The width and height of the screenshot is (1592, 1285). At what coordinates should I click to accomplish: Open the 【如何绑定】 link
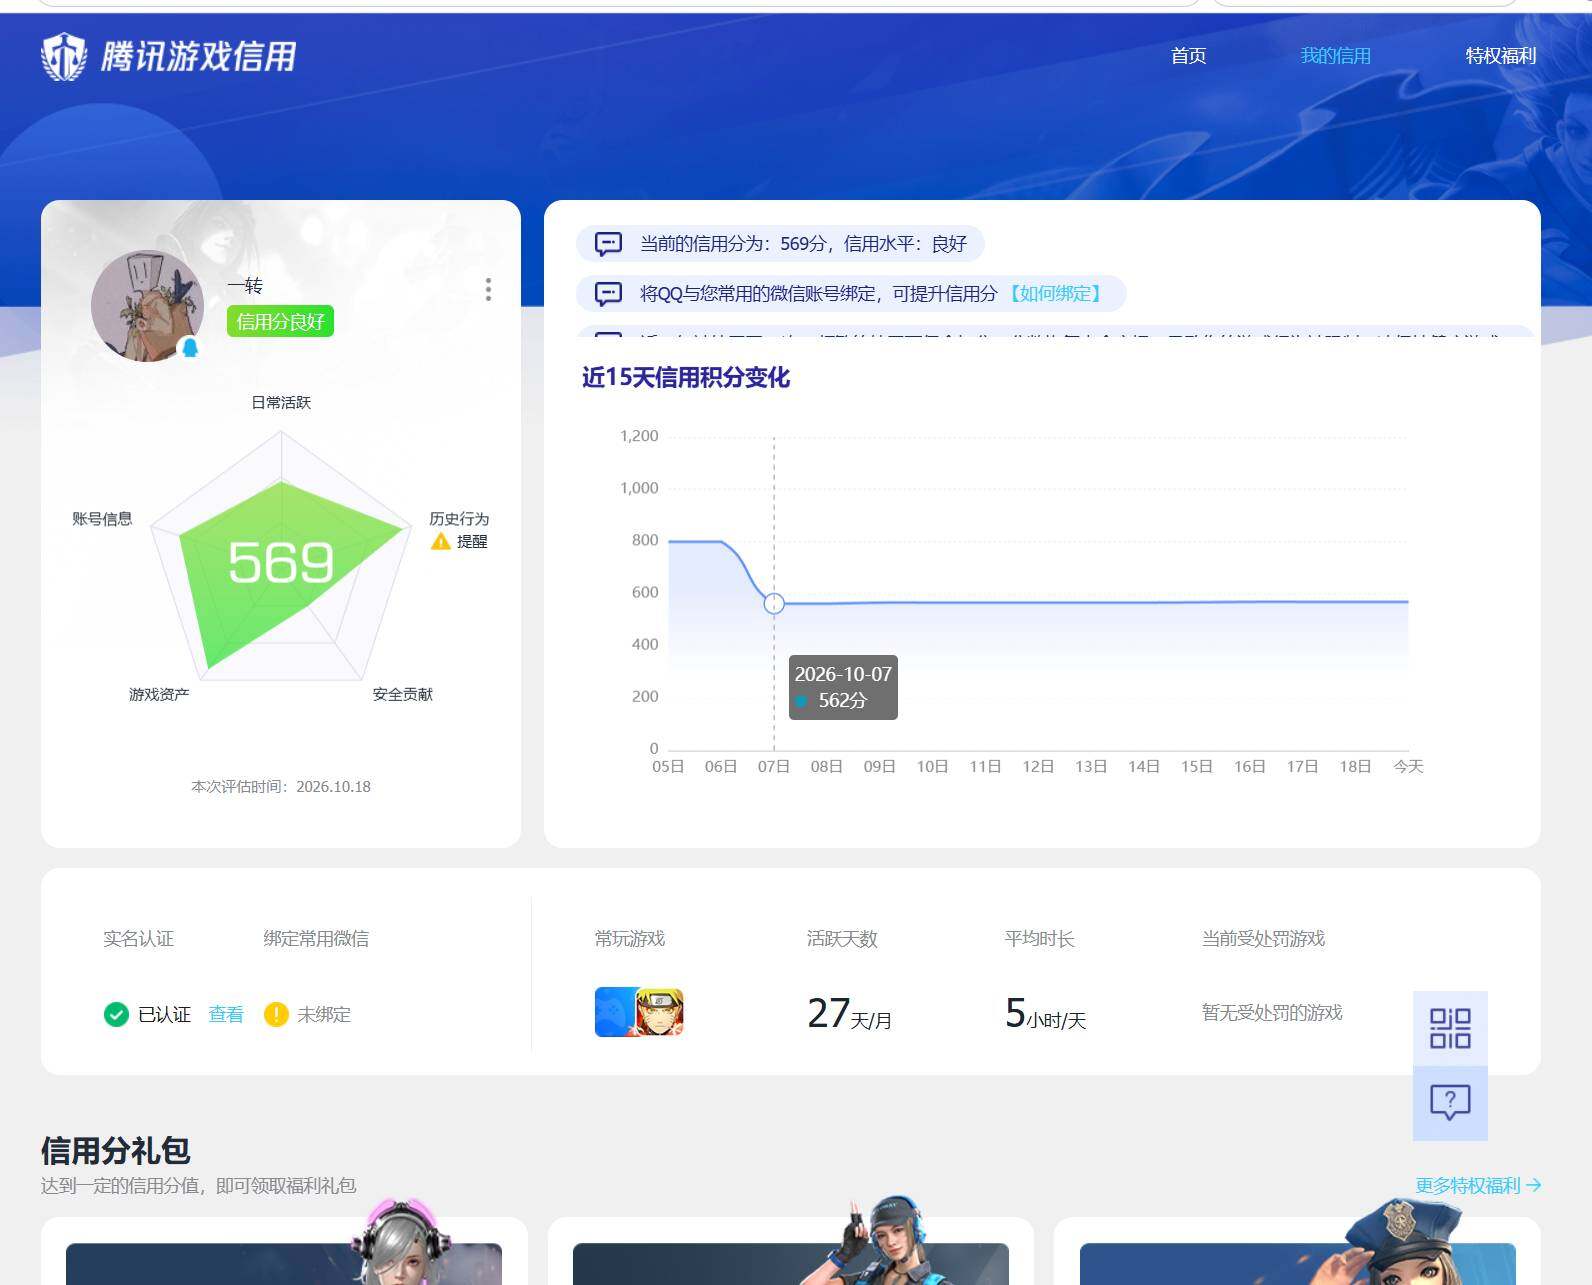(1055, 294)
